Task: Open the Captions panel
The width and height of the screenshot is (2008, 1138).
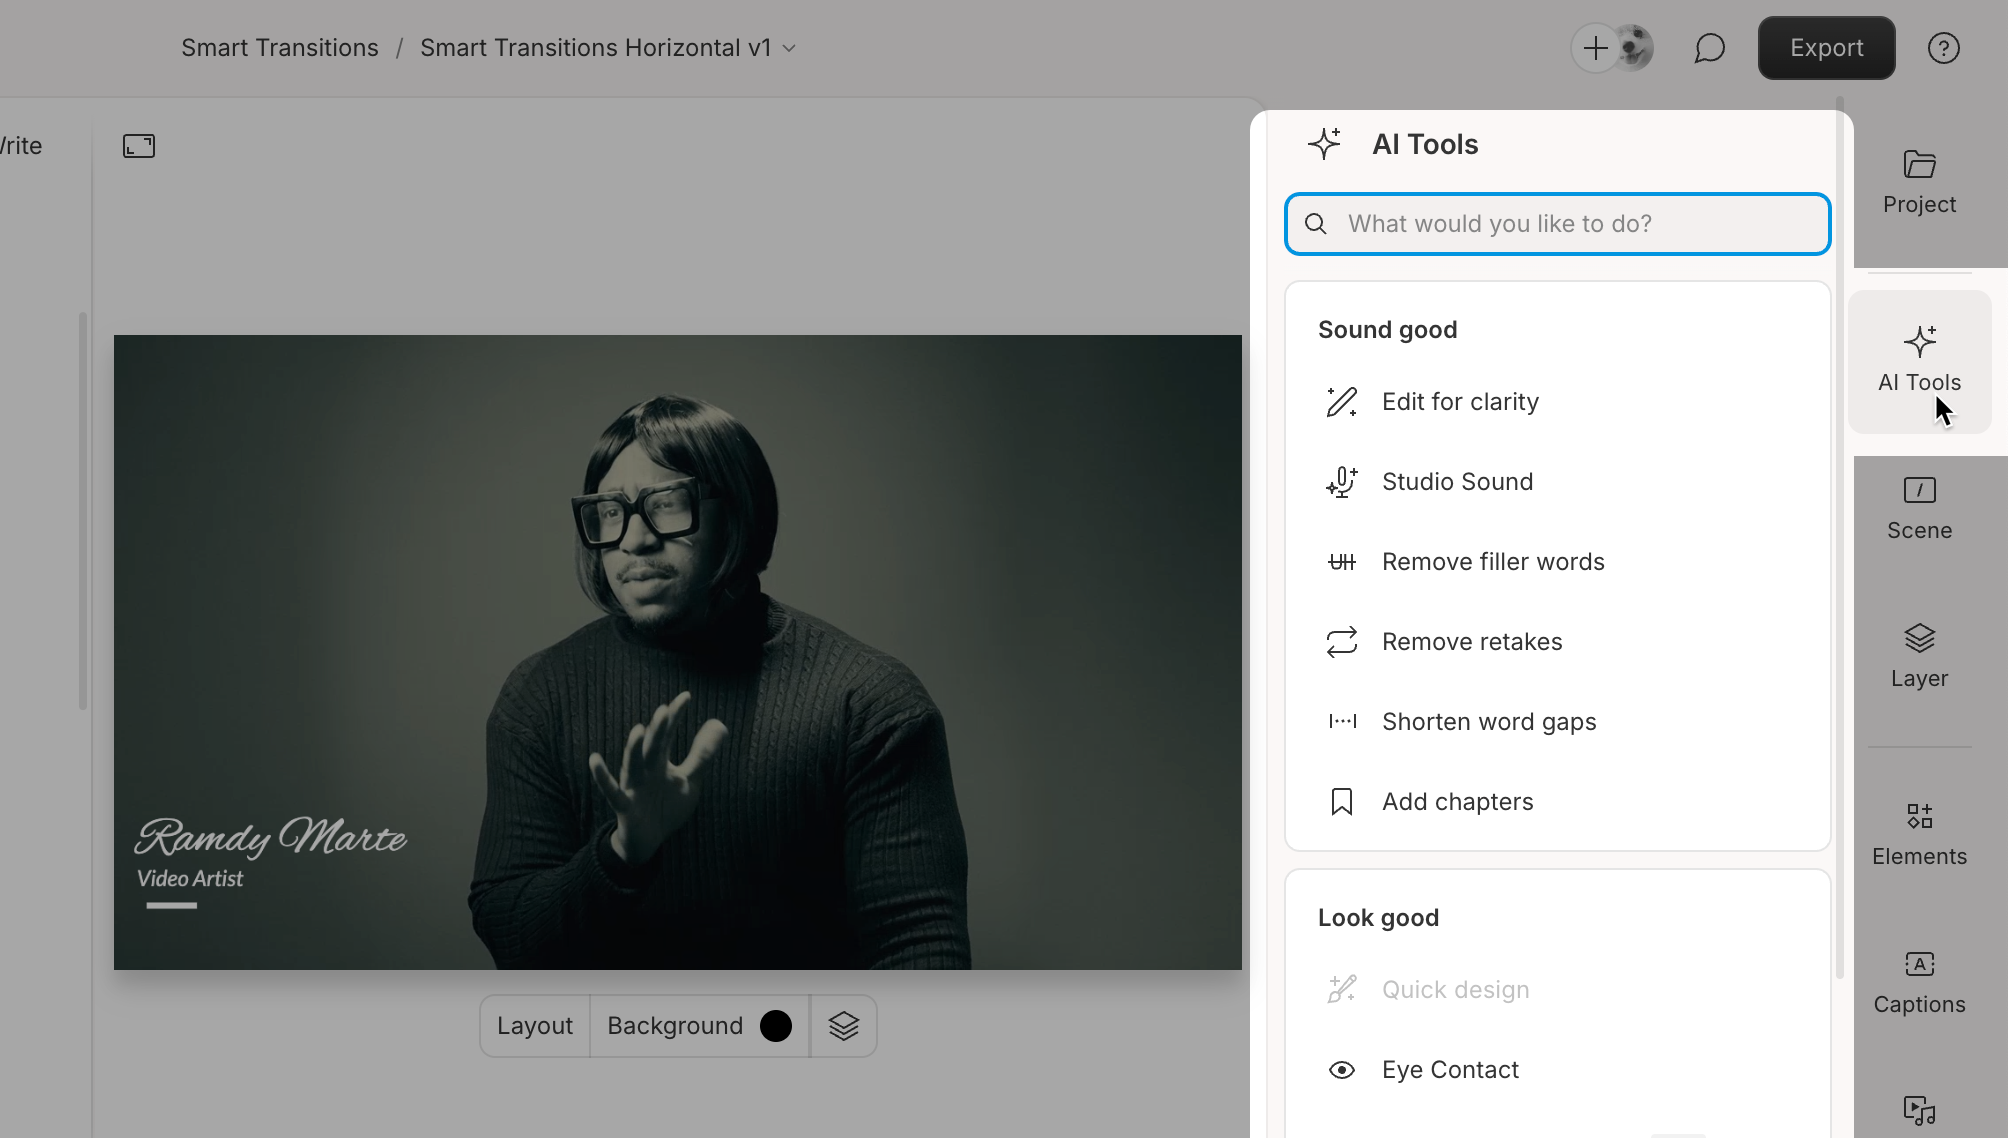Action: 1919,982
